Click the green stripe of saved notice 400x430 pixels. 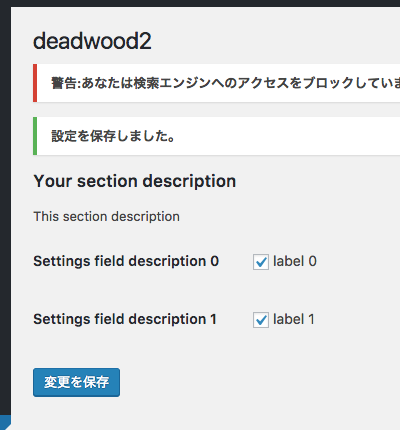(x=35, y=136)
